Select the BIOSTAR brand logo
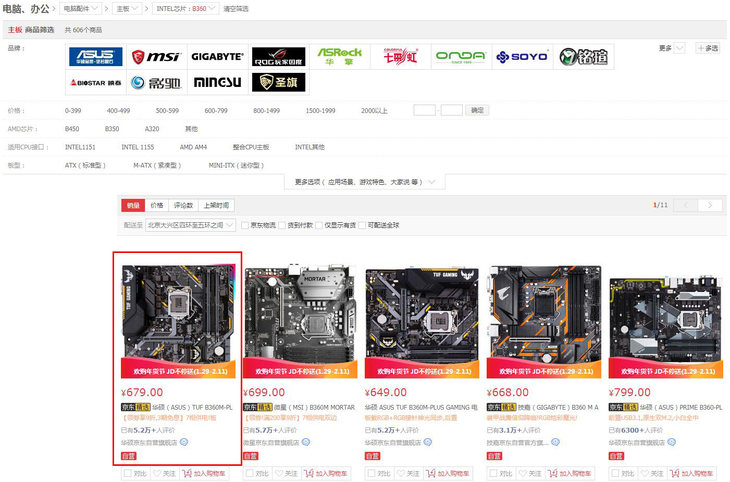Image resolution: width=730 pixels, height=482 pixels. [x=95, y=84]
